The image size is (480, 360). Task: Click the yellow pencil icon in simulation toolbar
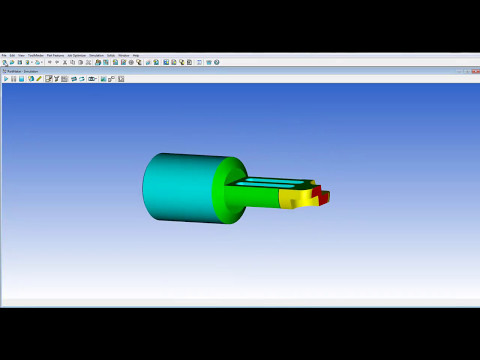(x=39, y=79)
